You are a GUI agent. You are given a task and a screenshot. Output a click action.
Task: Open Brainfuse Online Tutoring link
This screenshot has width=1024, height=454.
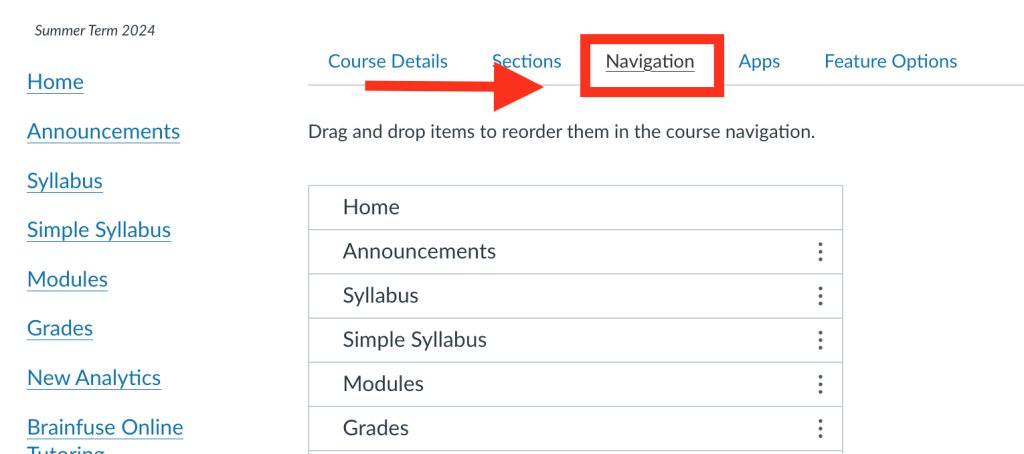pyautogui.click(x=105, y=428)
